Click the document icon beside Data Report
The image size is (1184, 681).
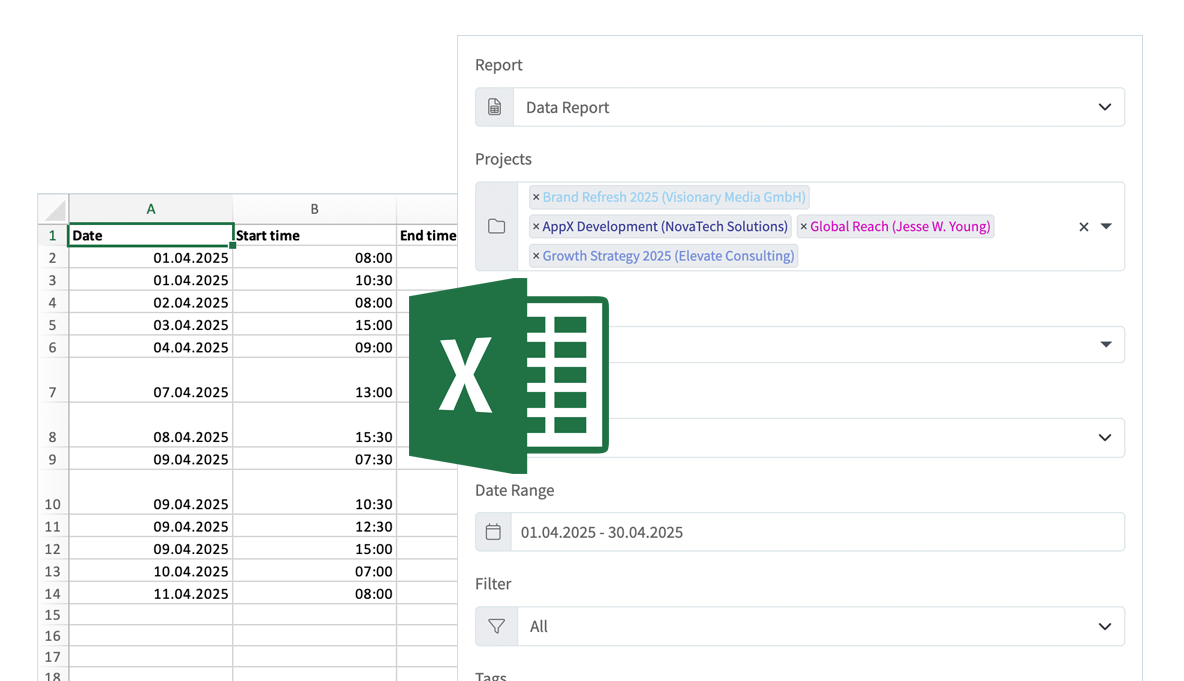tap(494, 106)
